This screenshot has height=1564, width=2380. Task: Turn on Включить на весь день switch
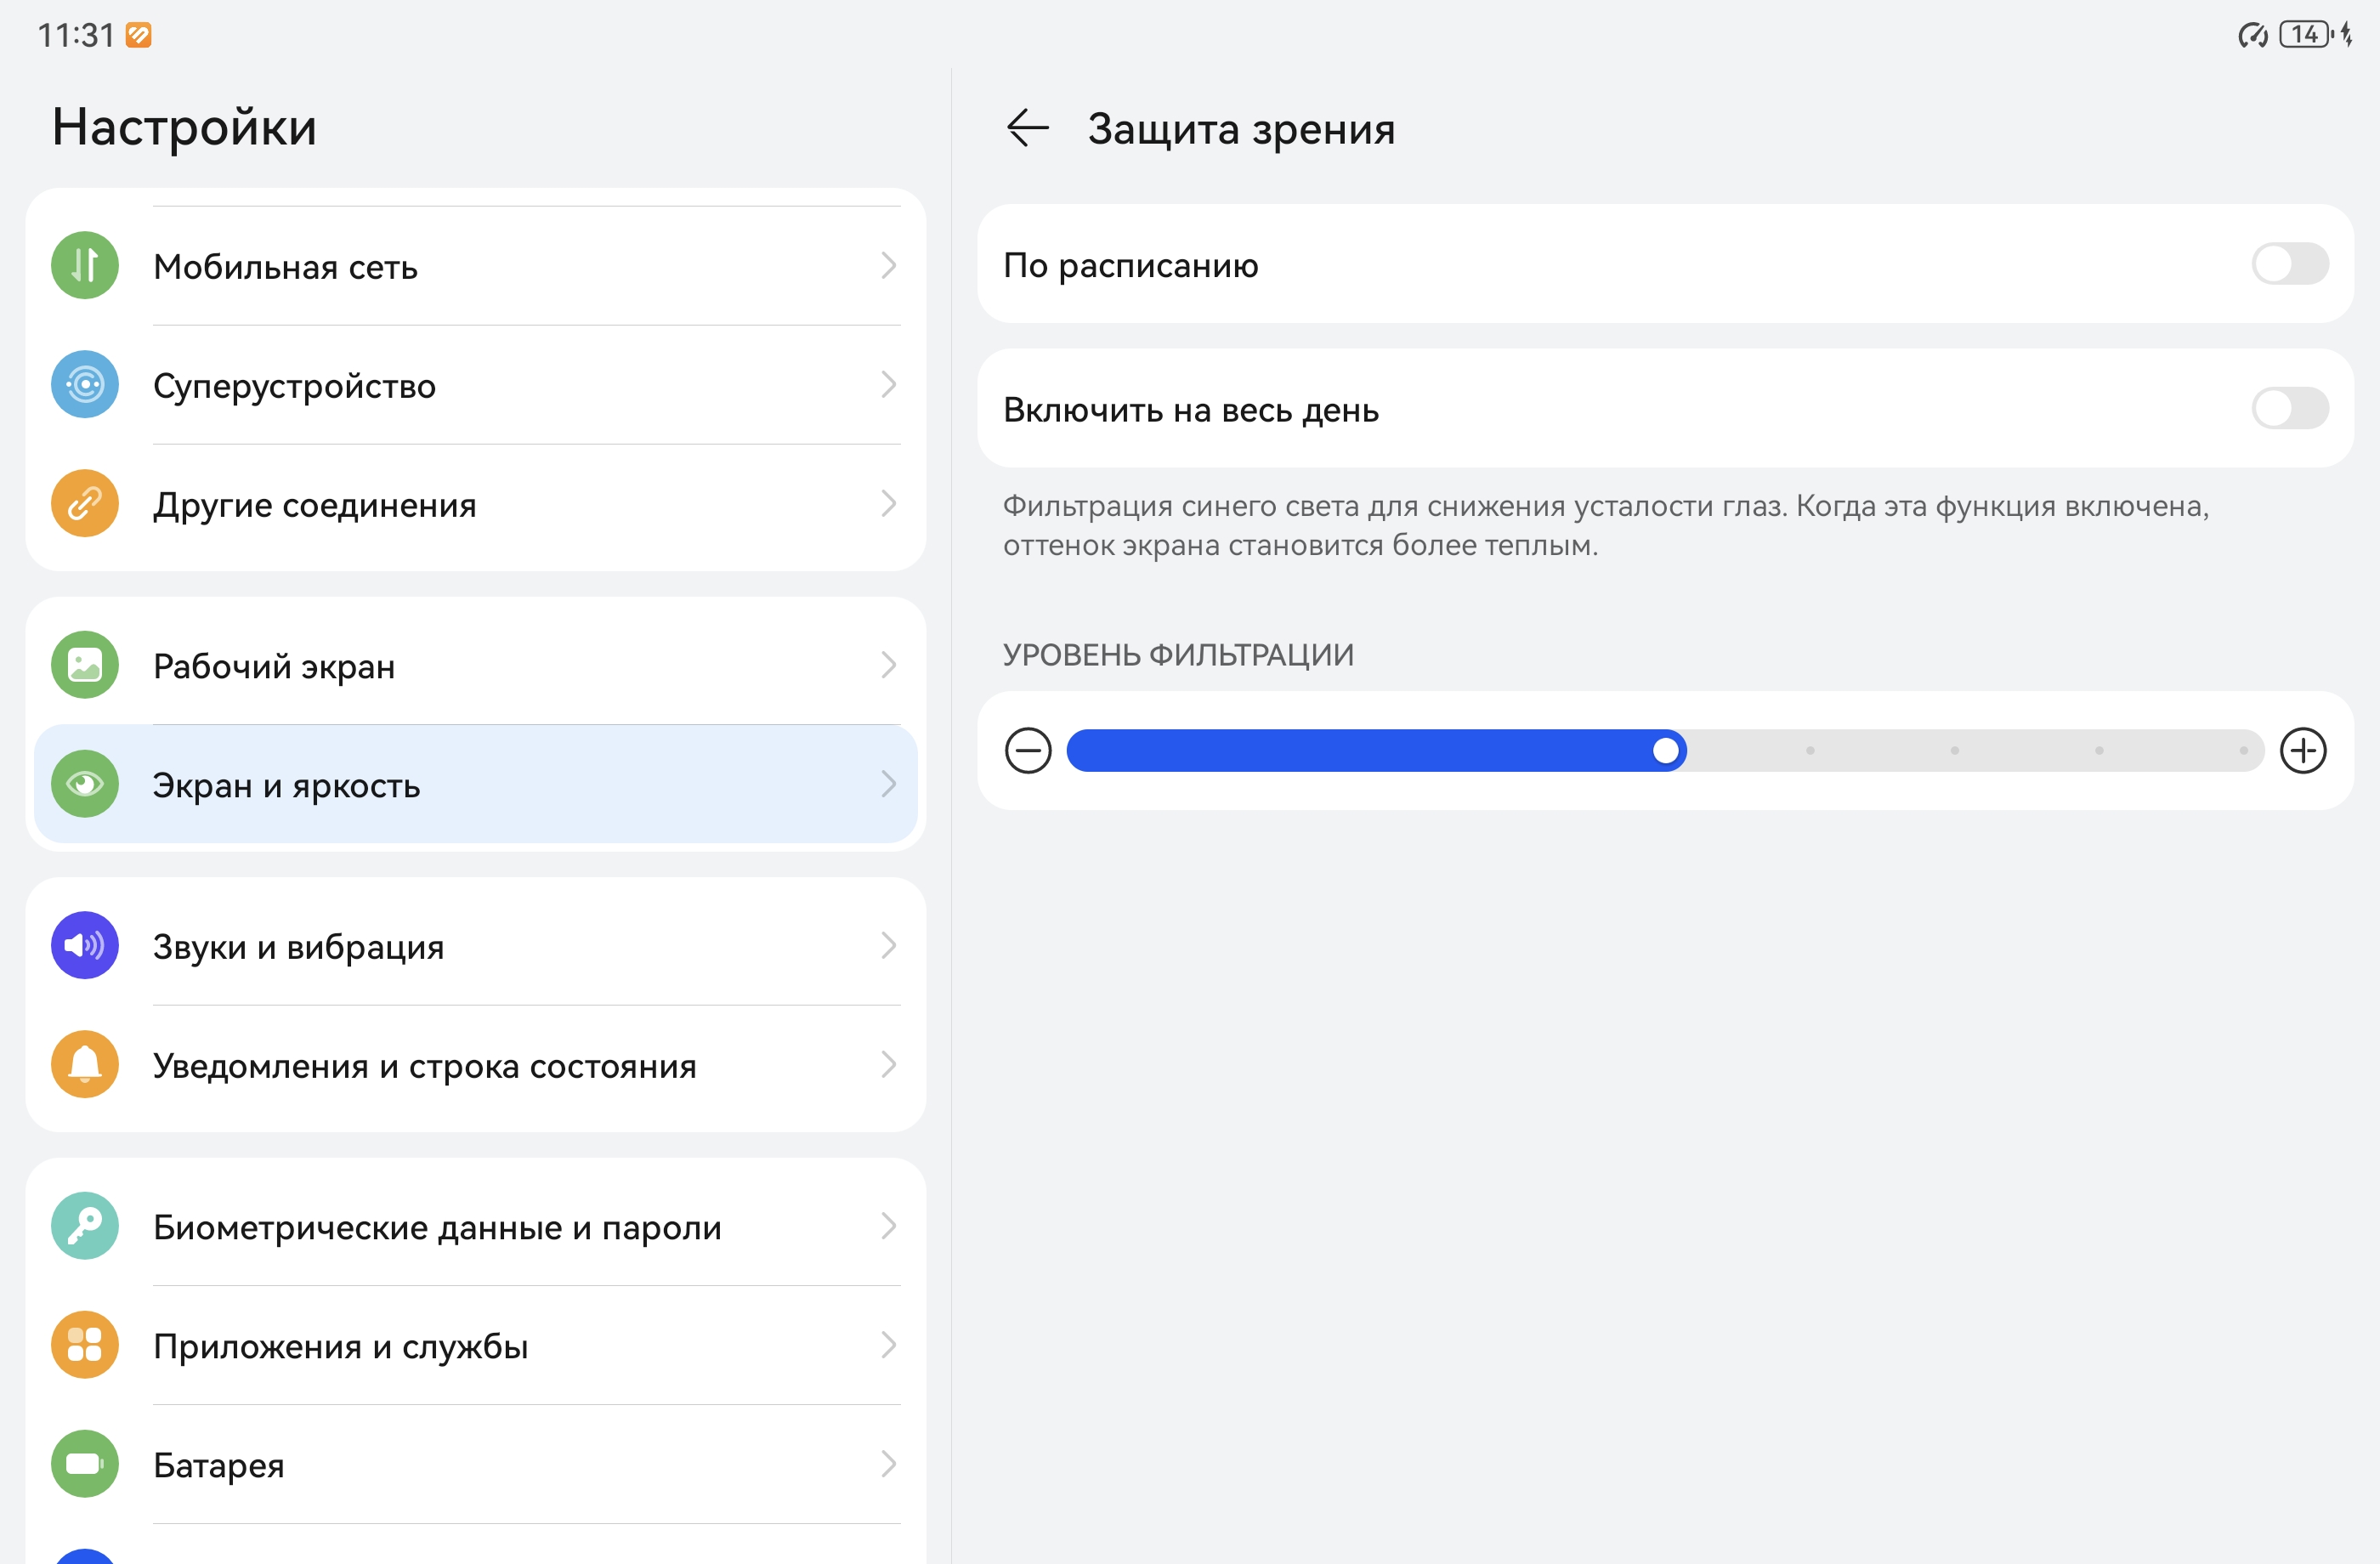coord(2289,409)
